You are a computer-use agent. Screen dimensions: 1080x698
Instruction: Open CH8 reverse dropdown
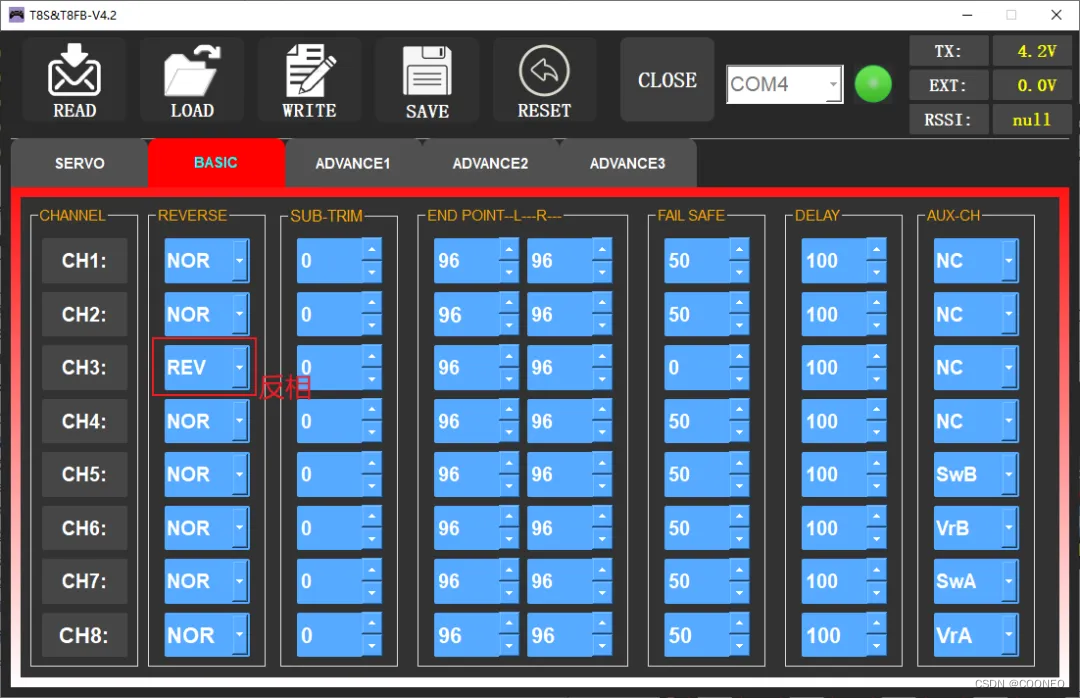(240, 635)
